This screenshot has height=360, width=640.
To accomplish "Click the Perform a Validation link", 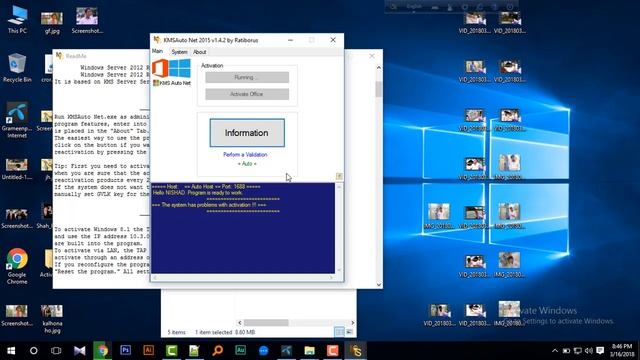I will tap(245, 155).
